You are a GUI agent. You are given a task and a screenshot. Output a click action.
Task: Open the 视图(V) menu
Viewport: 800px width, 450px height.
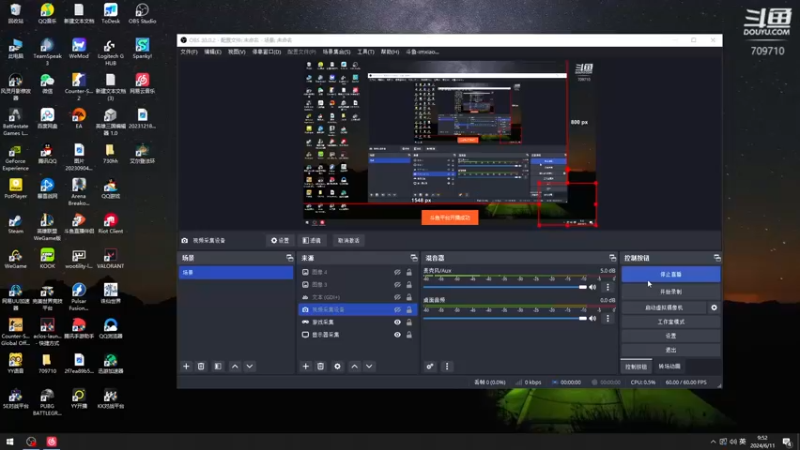pos(237,52)
